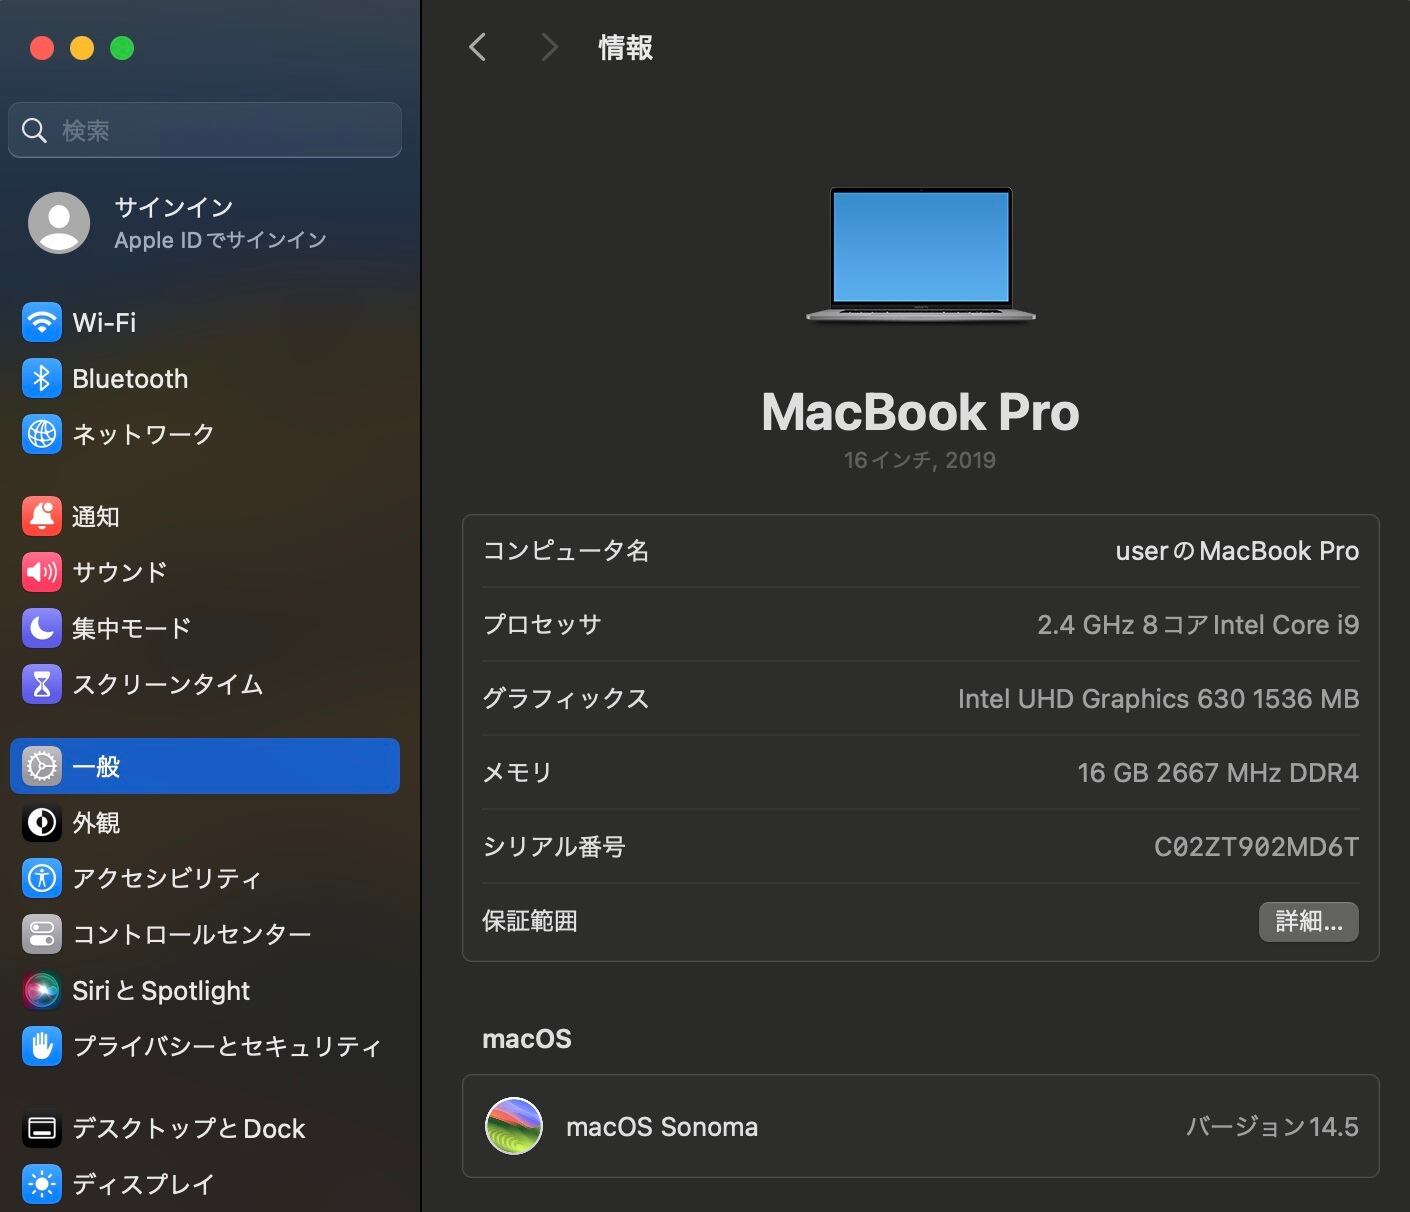Click the 一般 gear icon
The image size is (1410, 1212).
pyautogui.click(x=42, y=766)
